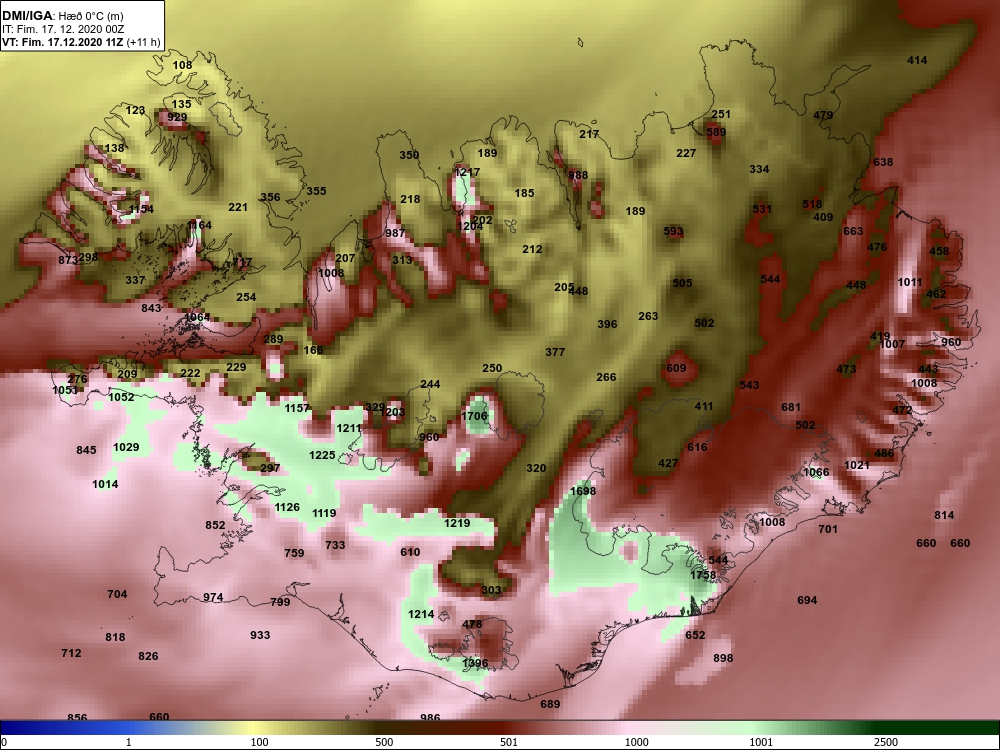Viewport: 1000px width, 750px height.
Task: Click the map value '1164'
Action: point(199,225)
